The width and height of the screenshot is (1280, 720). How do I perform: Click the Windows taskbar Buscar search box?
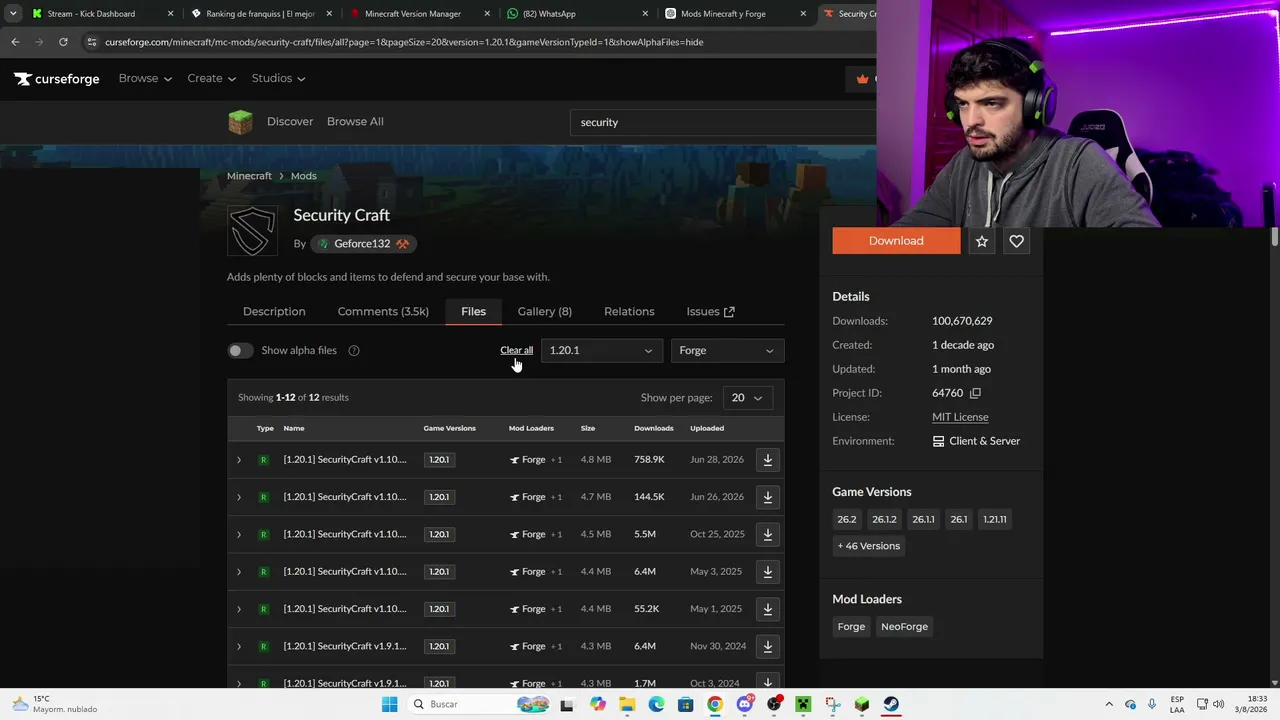point(478,704)
